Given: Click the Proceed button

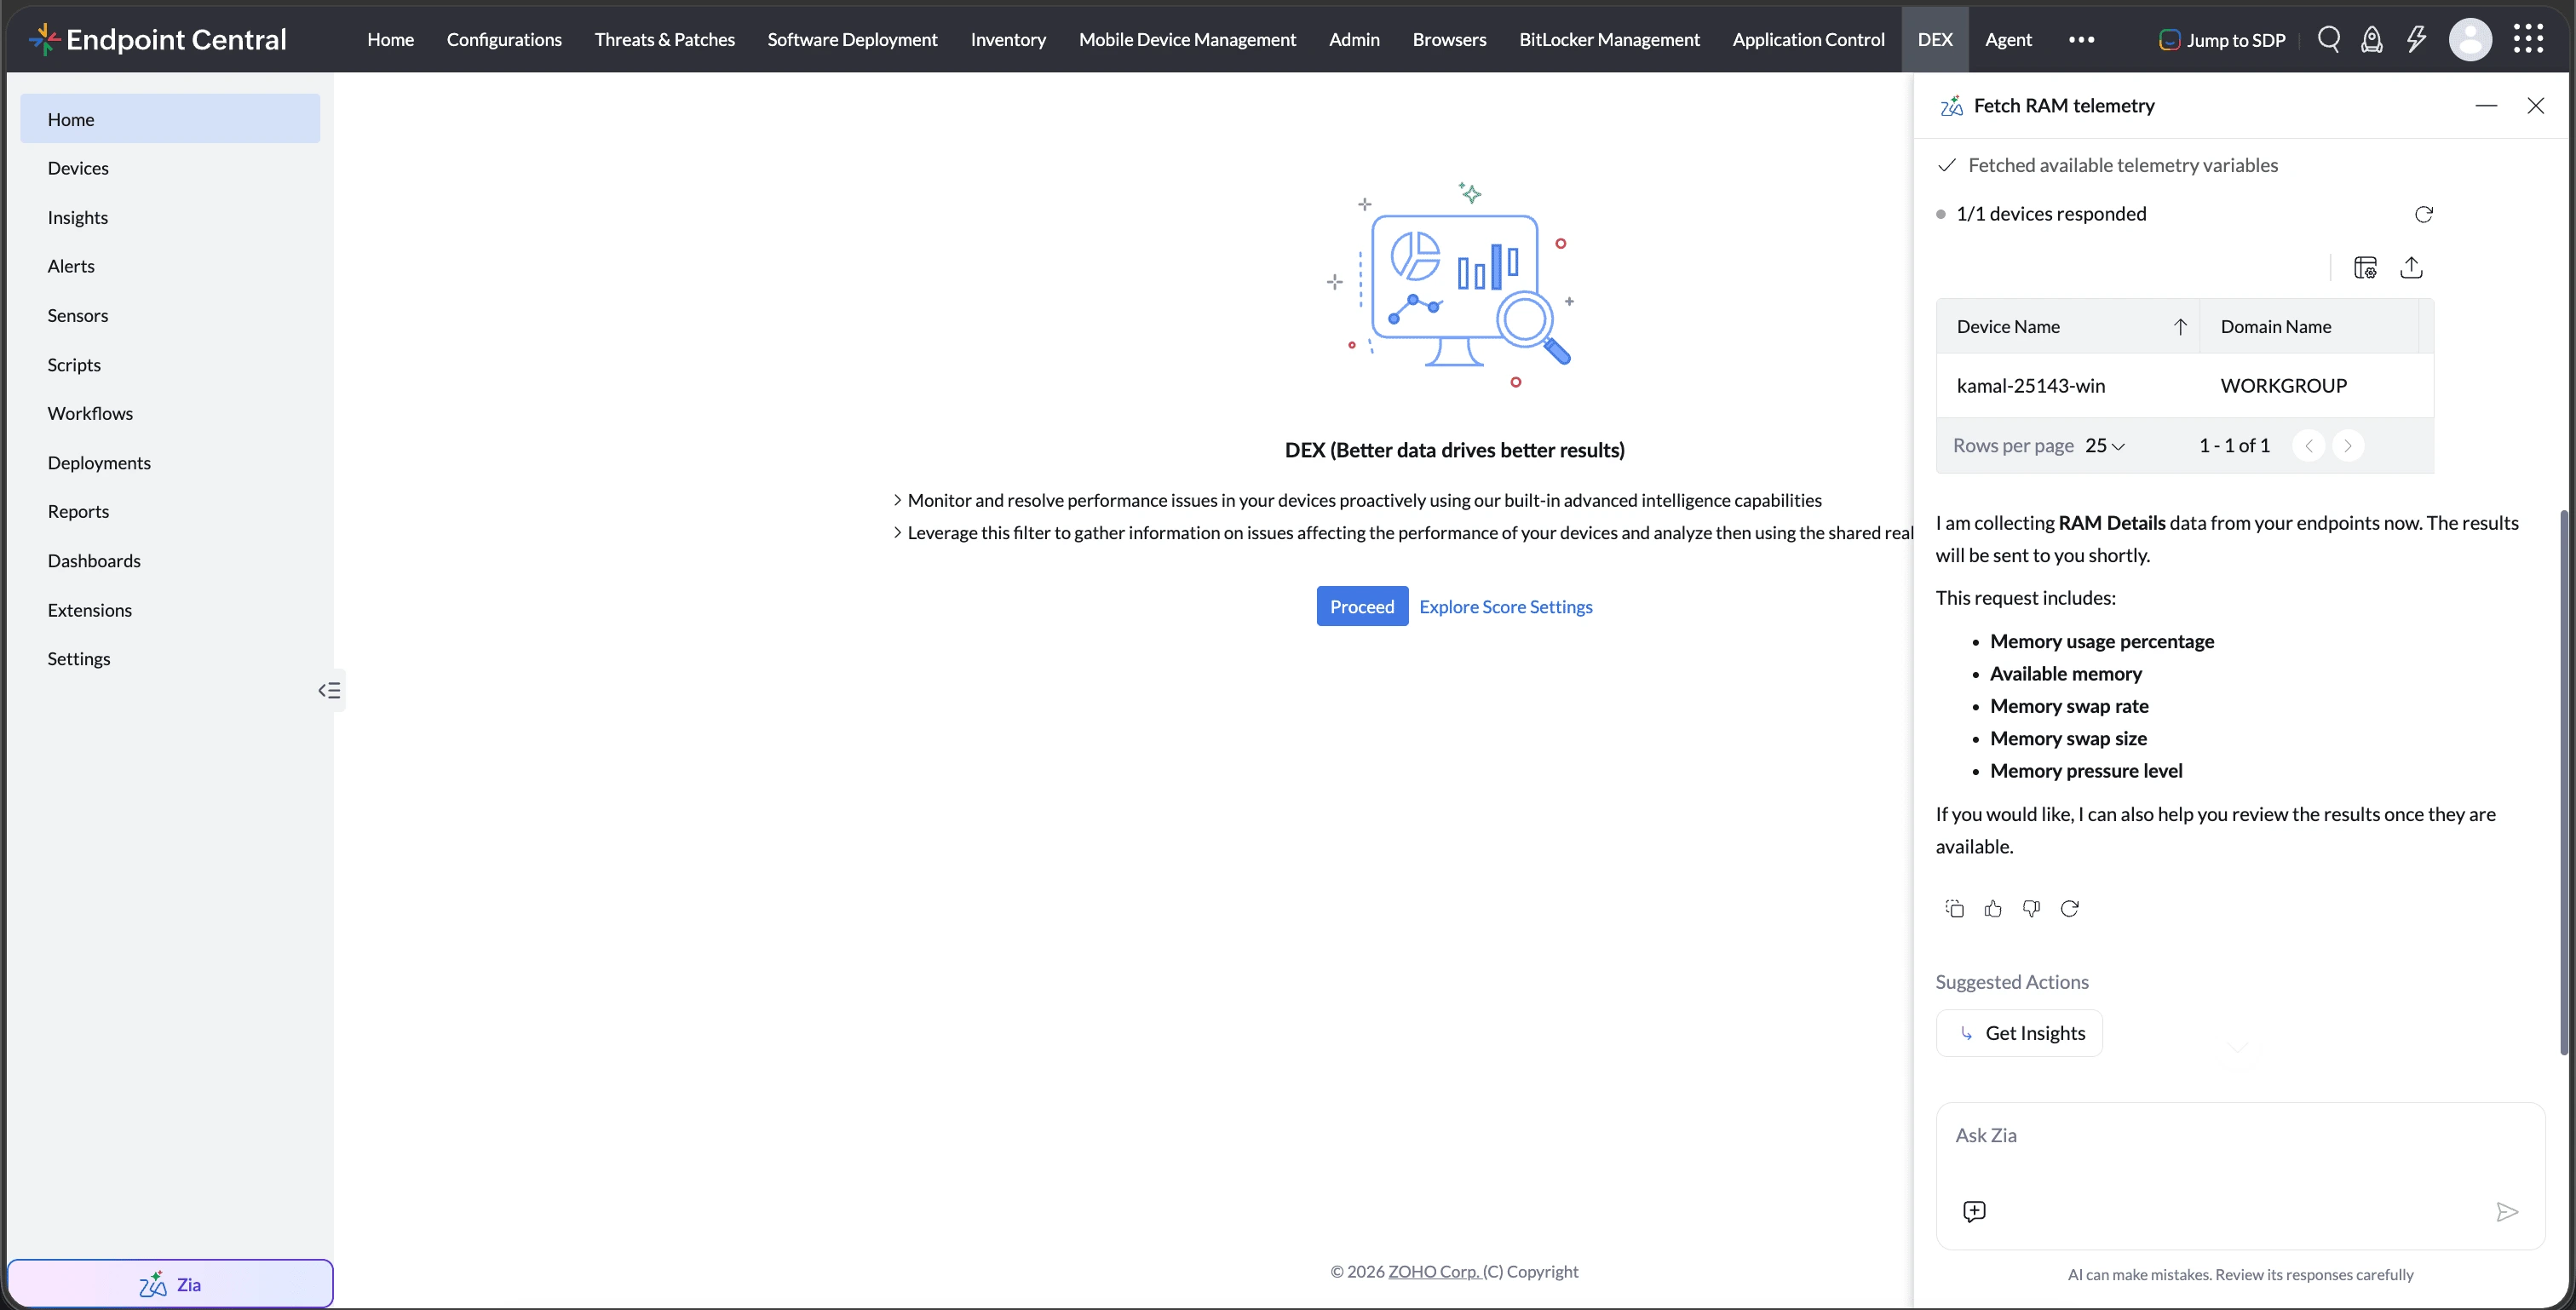Looking at the screenshot, I should (x=1362, y=606).
